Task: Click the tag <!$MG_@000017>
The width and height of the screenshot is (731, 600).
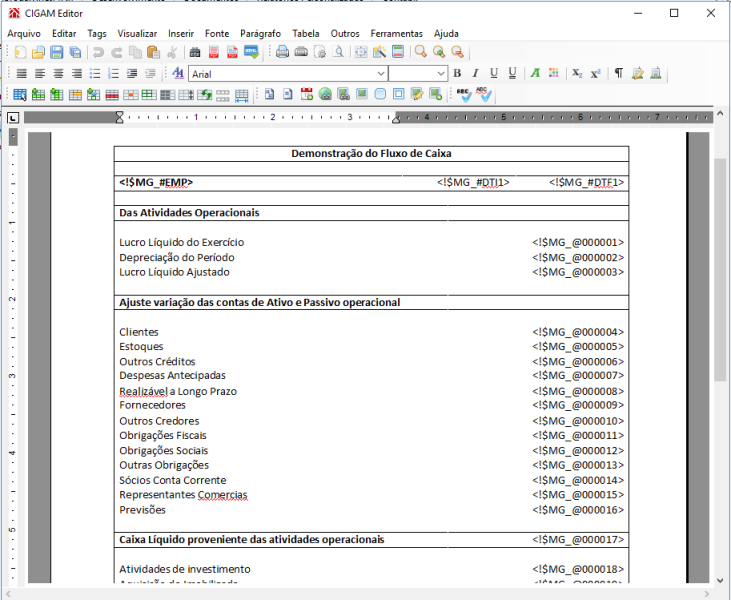Action: (x=578, y=539)
